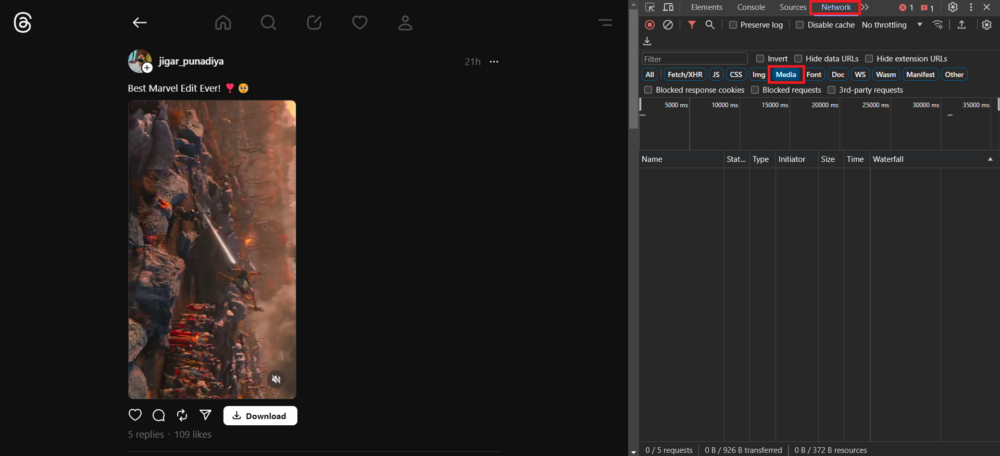The width and height of the screenshot is (1000, 456).
Task: Open the Profile person icon
Action: tap(406, 23)
